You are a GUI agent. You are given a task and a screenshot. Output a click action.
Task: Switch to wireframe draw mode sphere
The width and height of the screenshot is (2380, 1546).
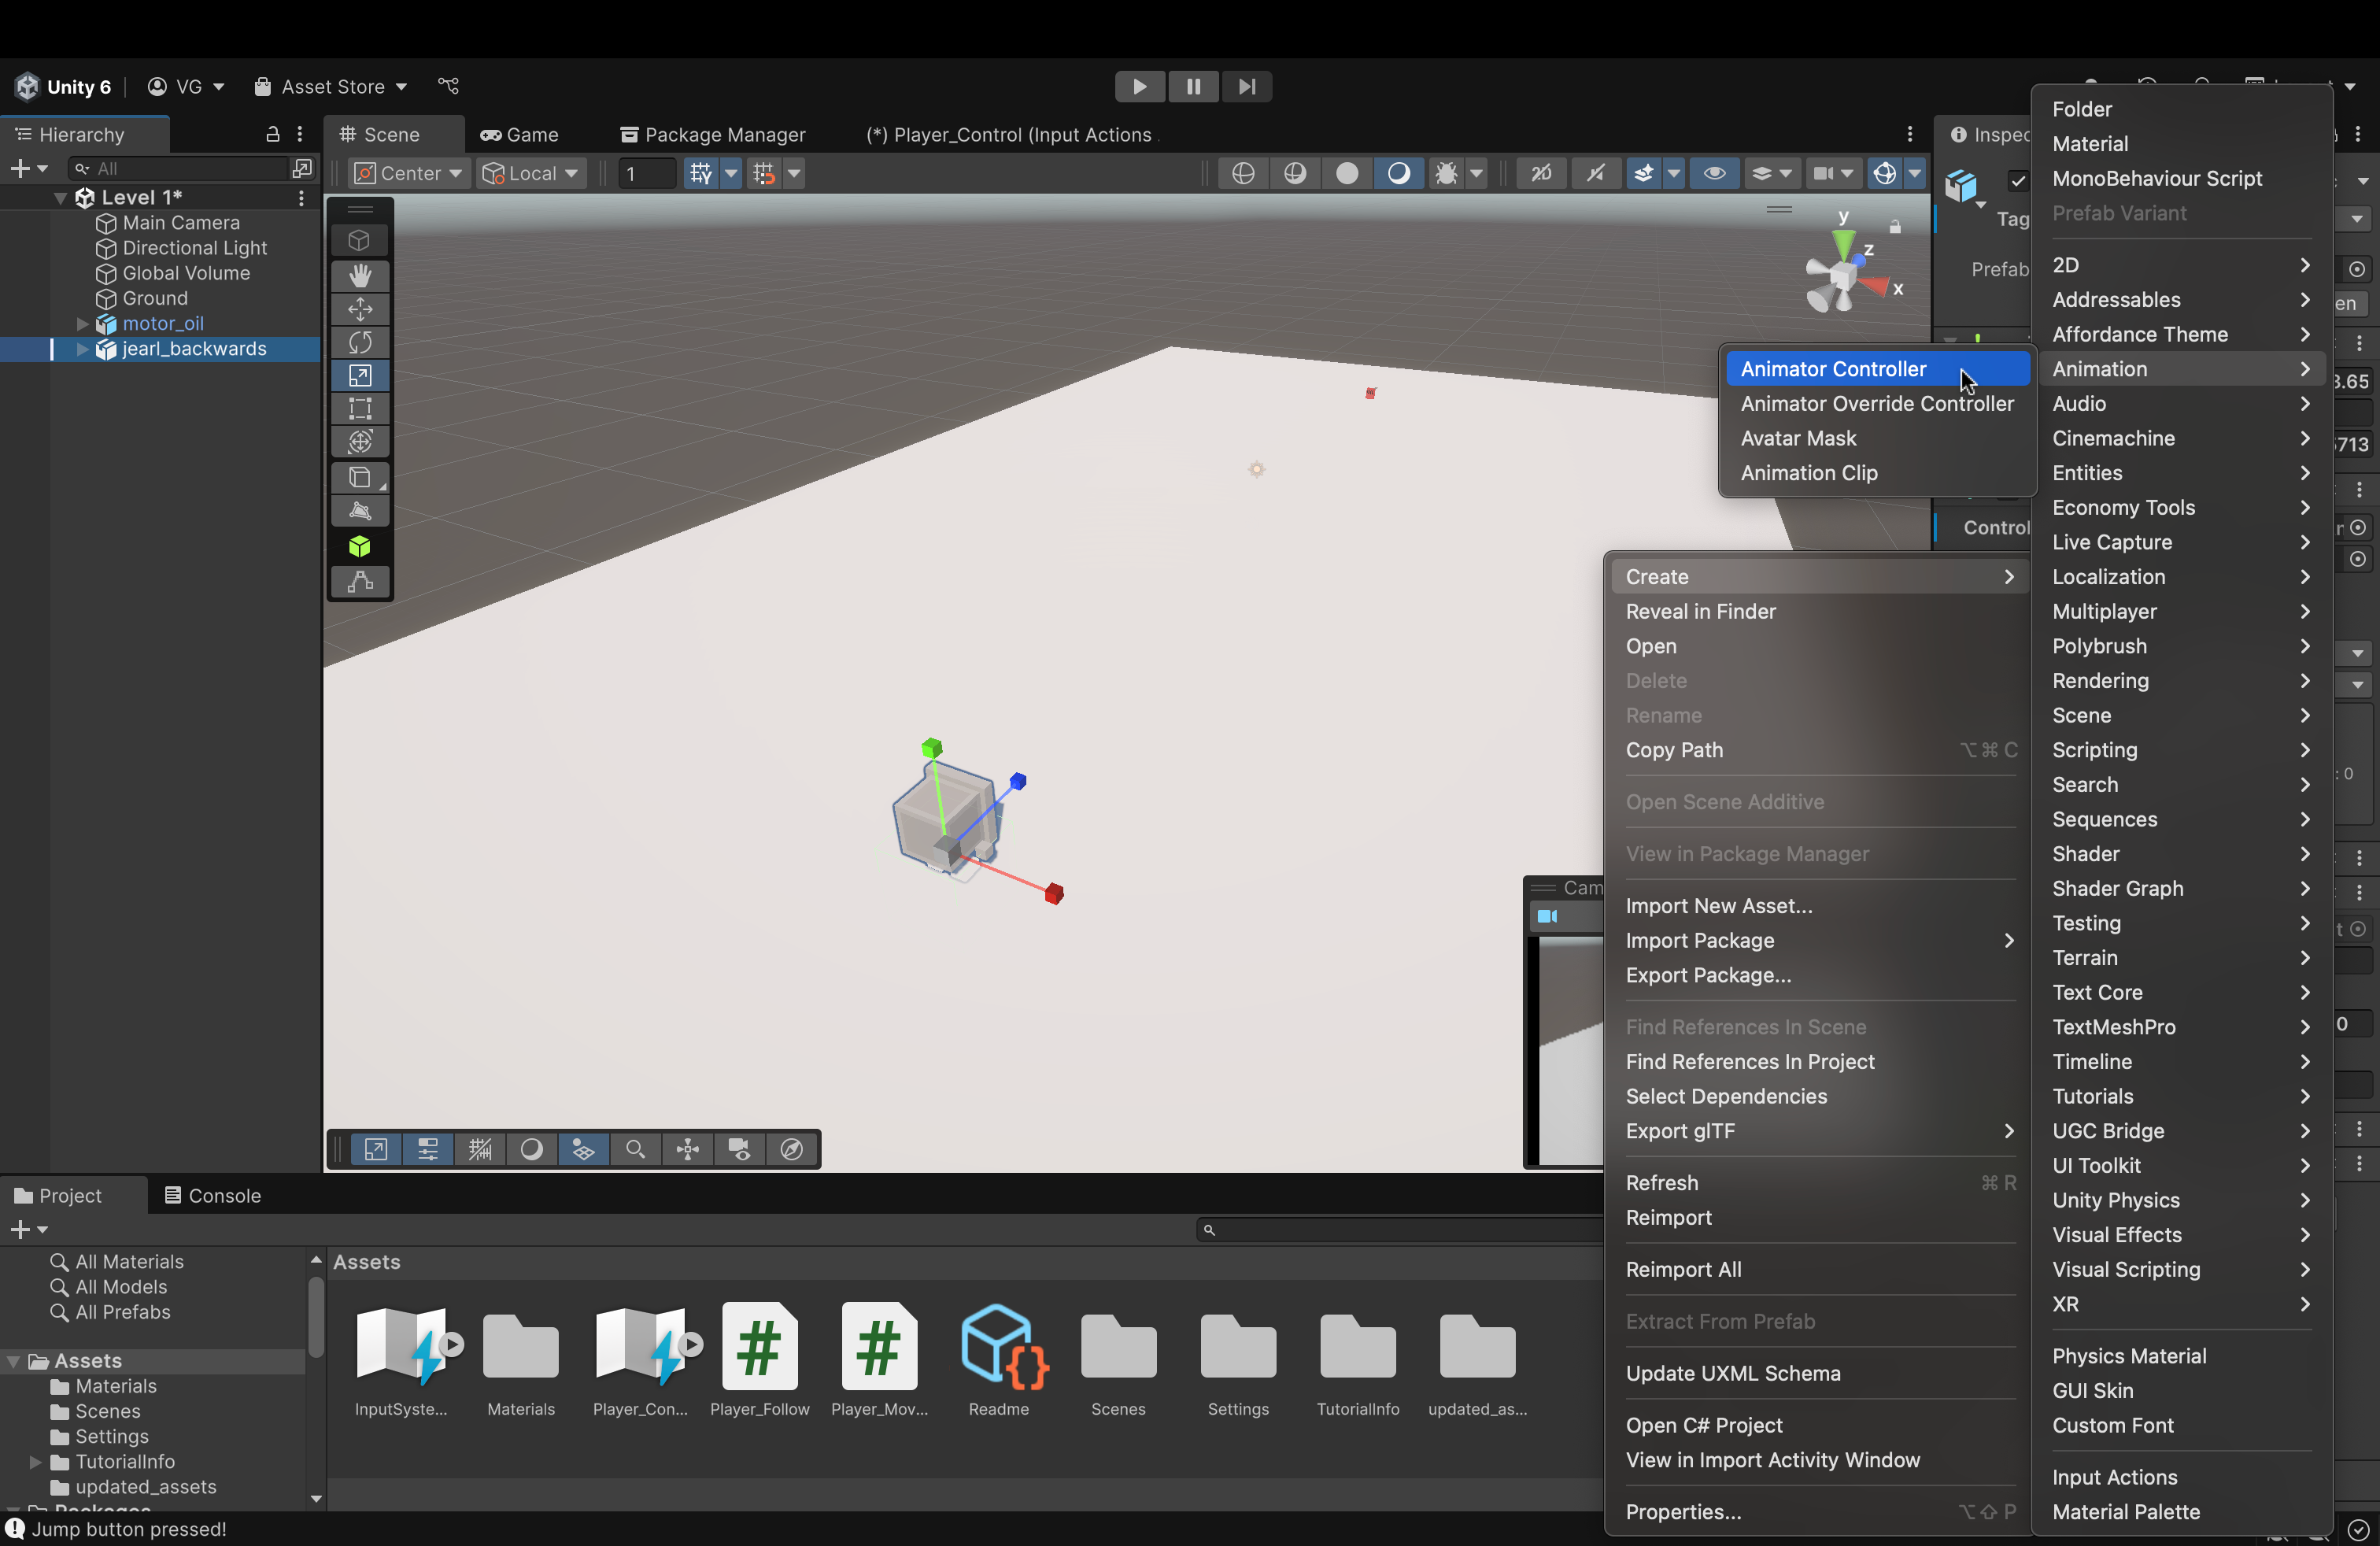pyautogui.click(x=1243, y=174)
